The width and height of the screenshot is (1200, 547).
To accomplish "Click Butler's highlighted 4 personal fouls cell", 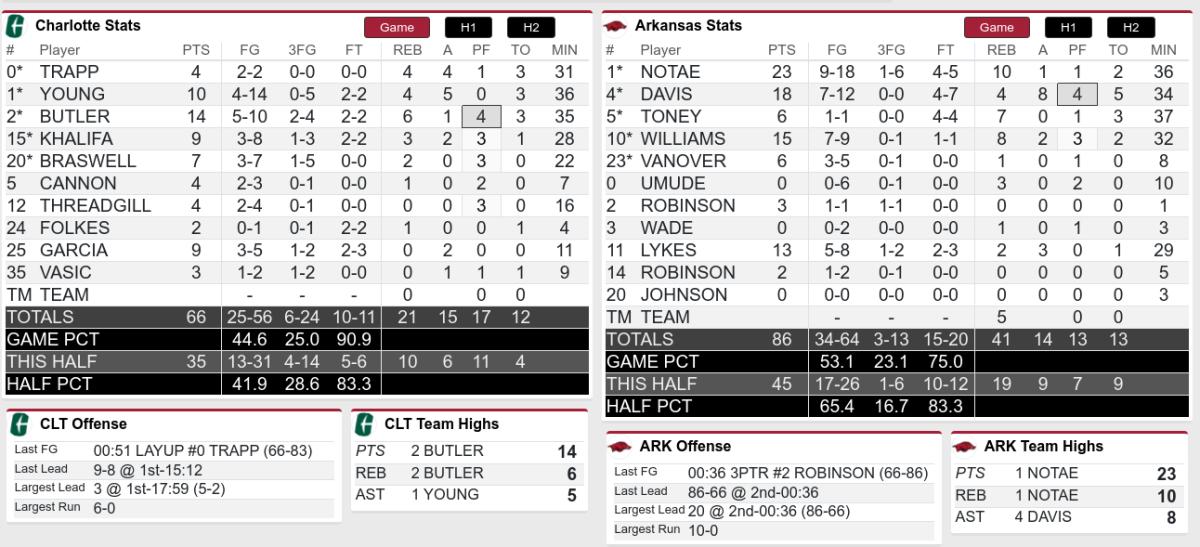I will pyautogui.click(x=481, y=116).
